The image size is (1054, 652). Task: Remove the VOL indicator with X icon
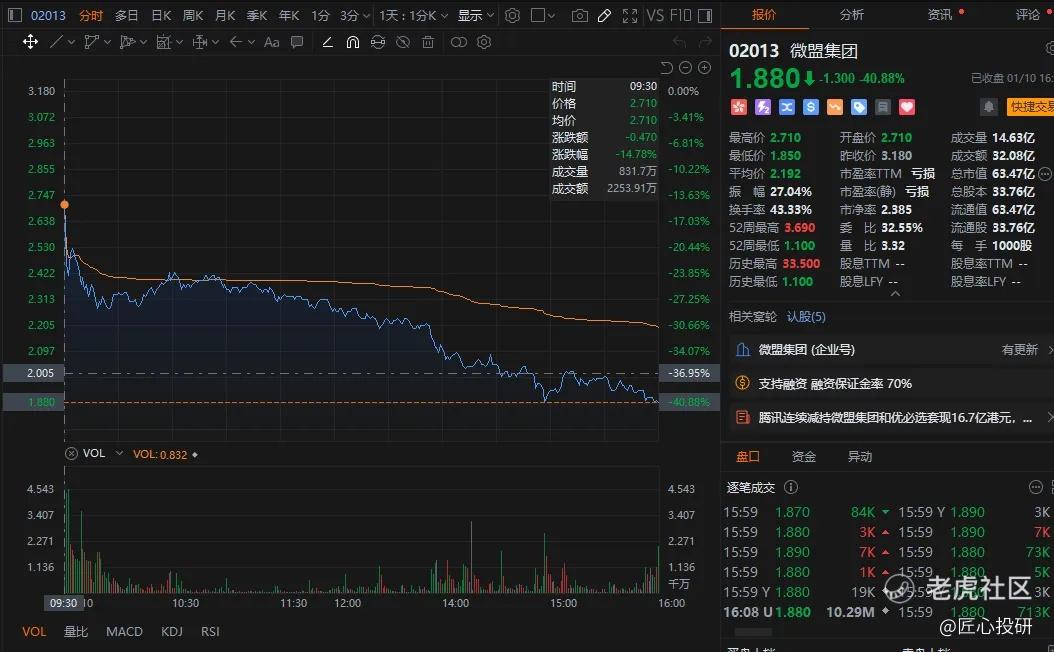(71, 454)
